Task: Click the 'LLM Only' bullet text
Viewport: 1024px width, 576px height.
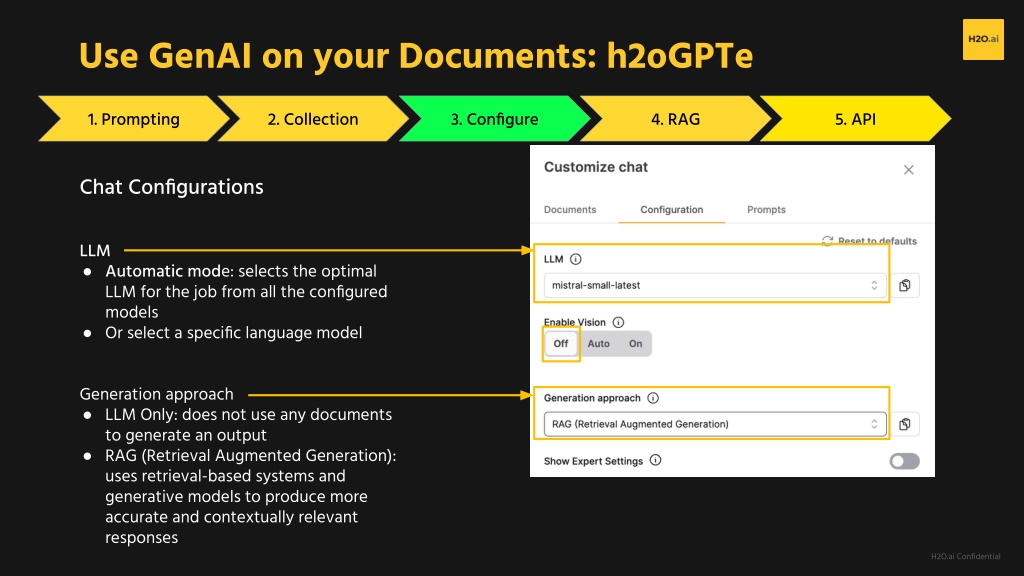Action: pos(249,425)
